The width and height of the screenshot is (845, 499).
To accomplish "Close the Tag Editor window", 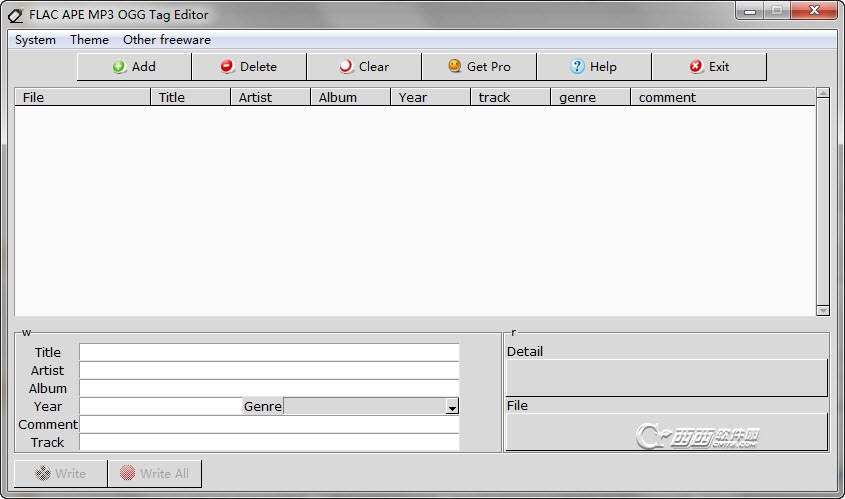I will tap(814, 10).
